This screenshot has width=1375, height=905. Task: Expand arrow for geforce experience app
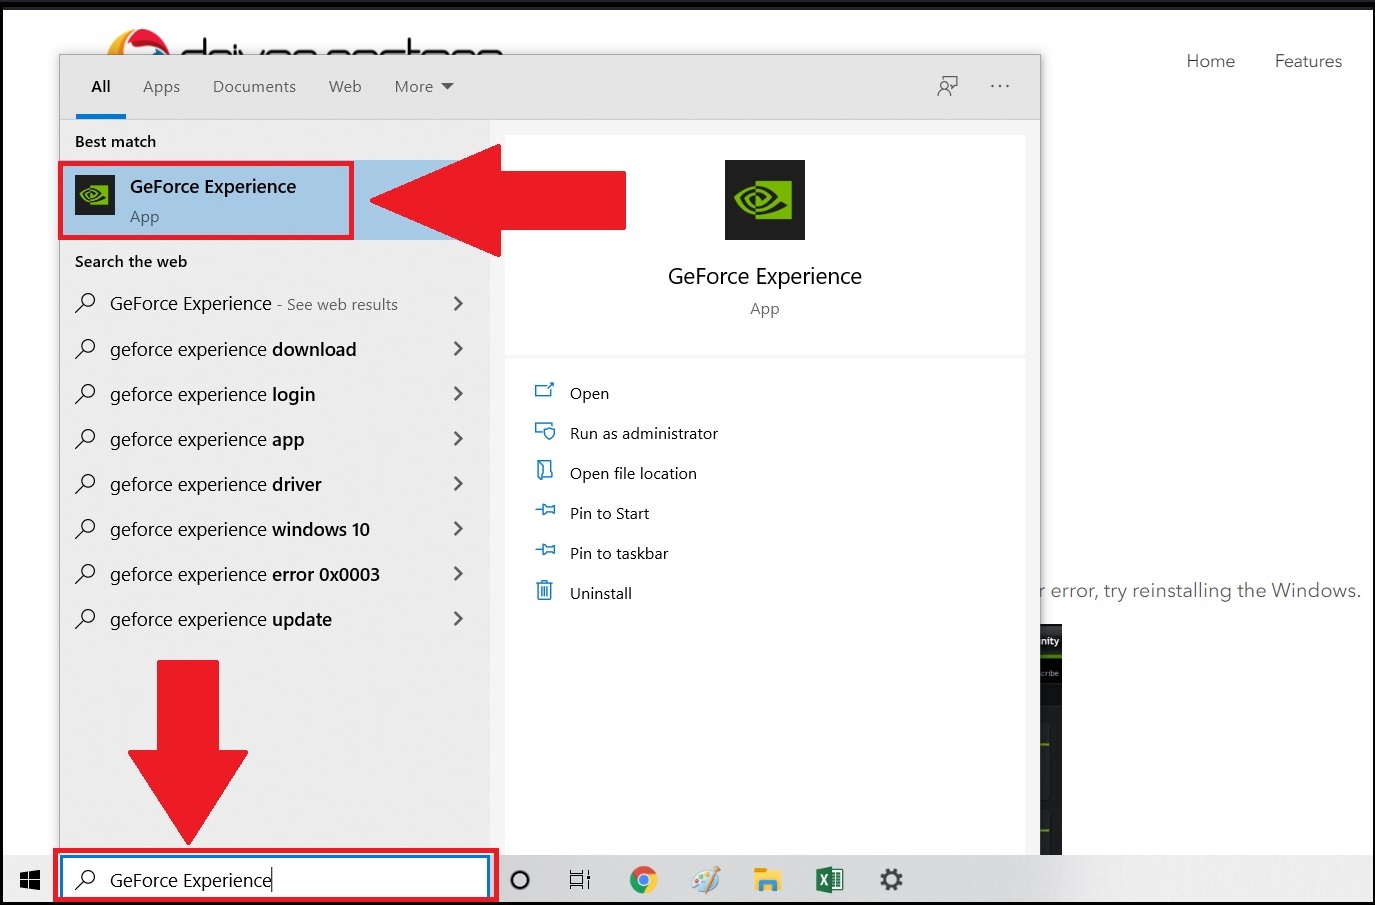(x=458, y=438)
